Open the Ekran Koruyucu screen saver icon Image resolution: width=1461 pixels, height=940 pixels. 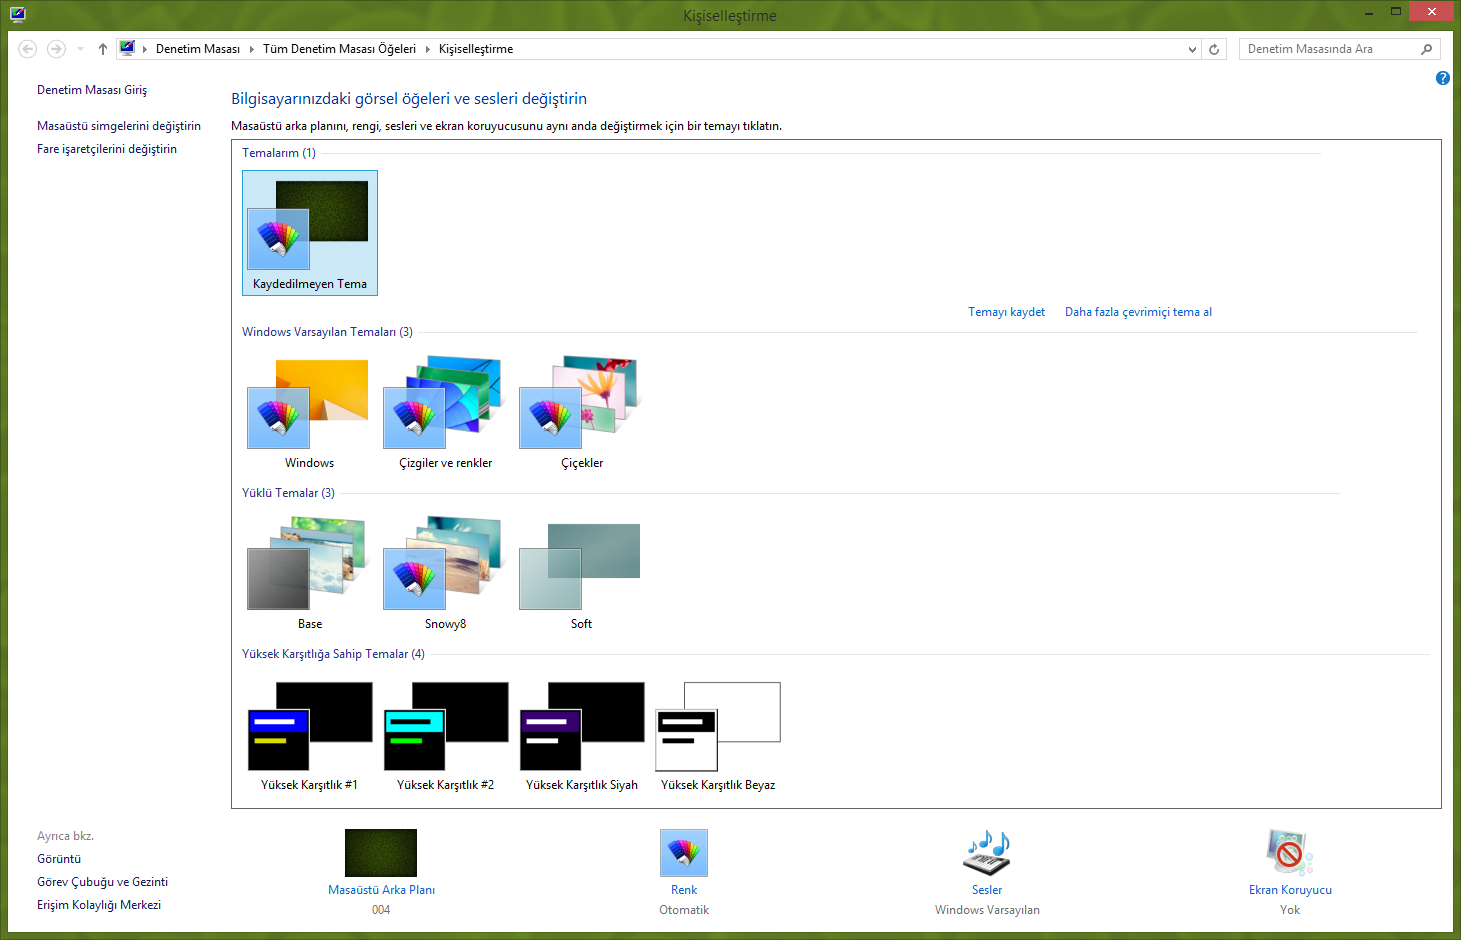1289,853
